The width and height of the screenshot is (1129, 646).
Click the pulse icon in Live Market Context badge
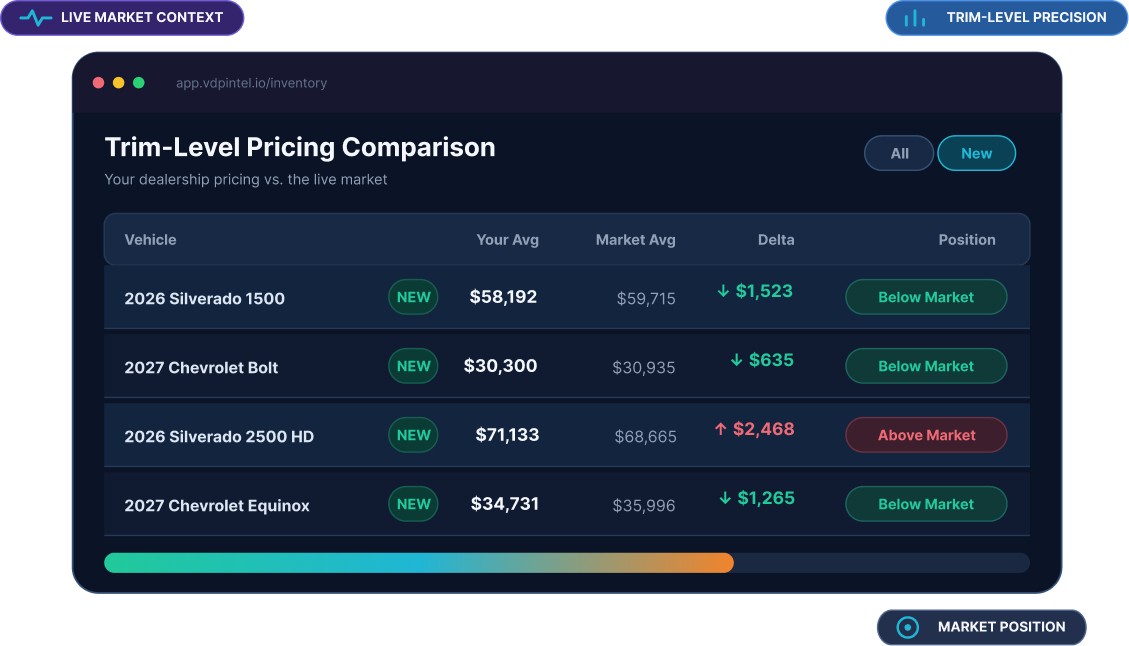[x=35, y=17]
